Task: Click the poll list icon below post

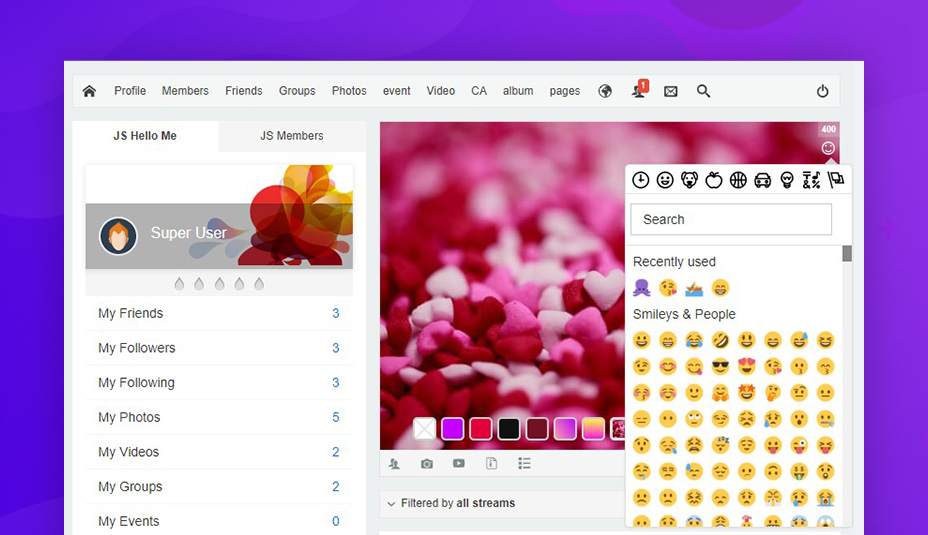Action: click(x=524, y=463)
